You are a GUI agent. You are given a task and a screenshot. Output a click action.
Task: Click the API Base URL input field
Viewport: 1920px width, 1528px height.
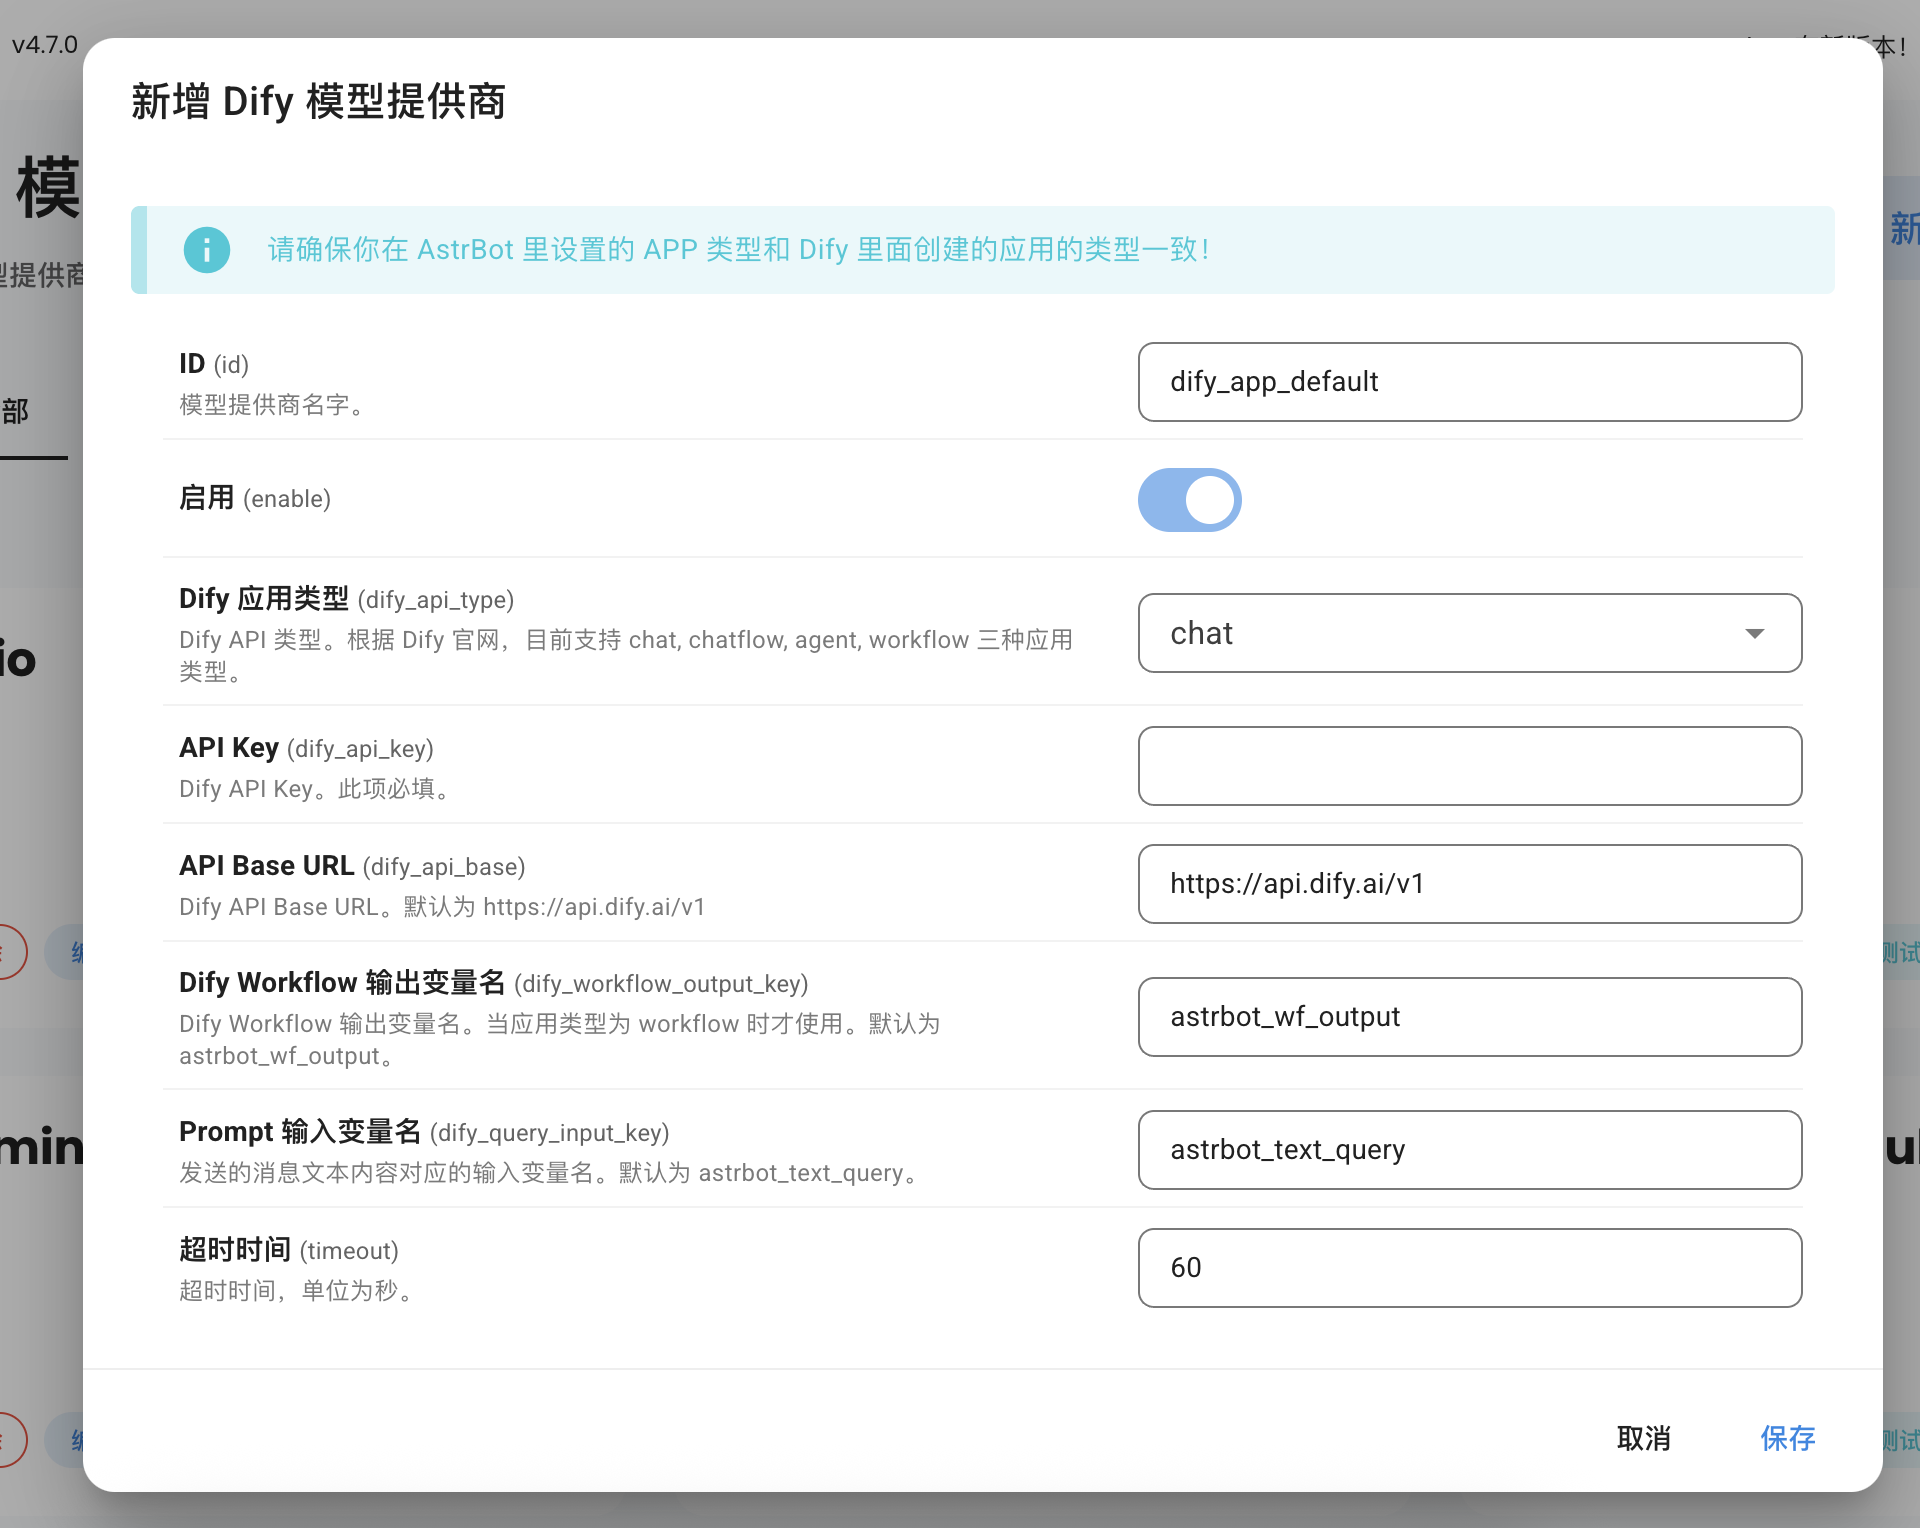click(1469, 884)
